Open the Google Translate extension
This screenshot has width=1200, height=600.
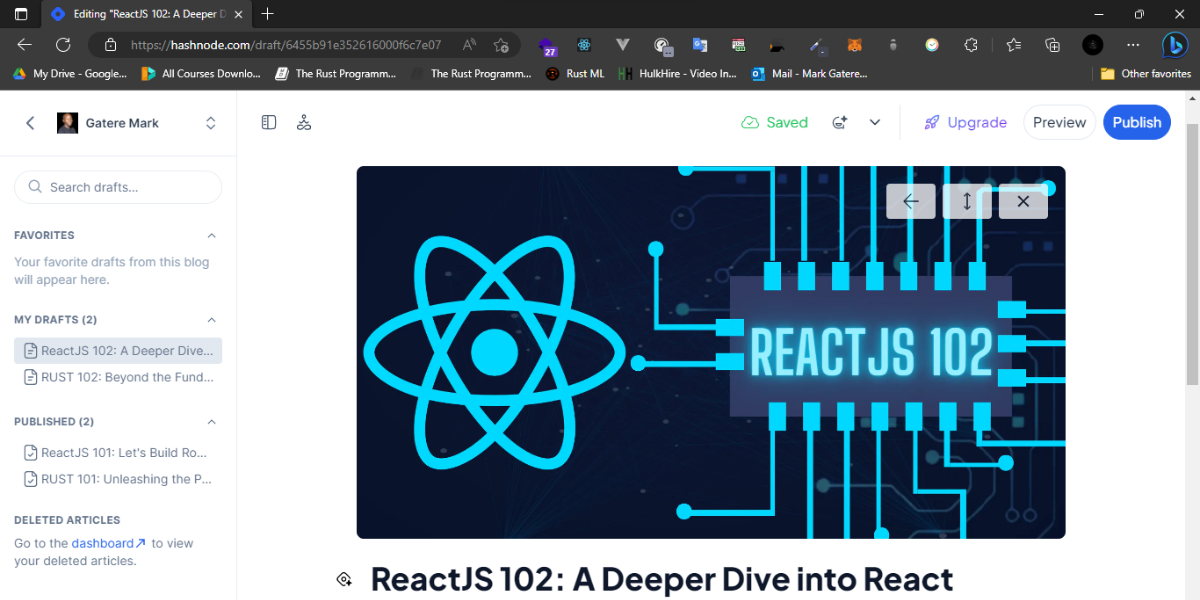(700, 45)
